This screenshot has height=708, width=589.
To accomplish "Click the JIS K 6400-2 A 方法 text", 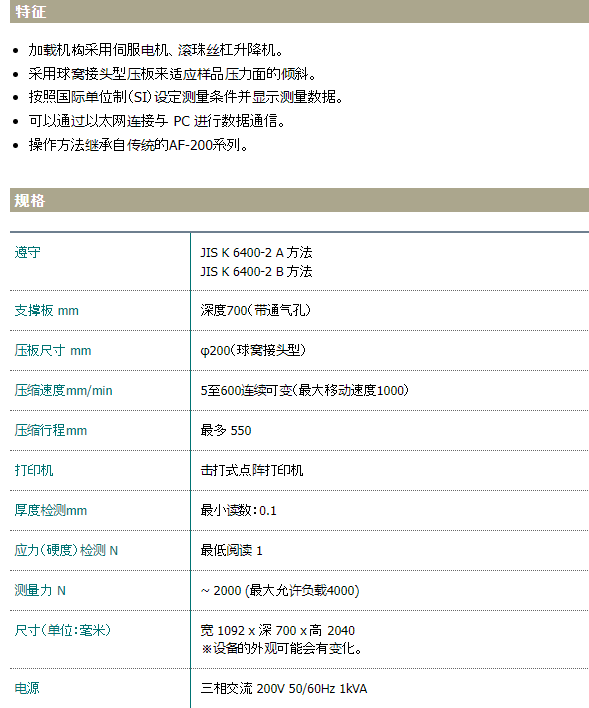I will pos(256,252).
